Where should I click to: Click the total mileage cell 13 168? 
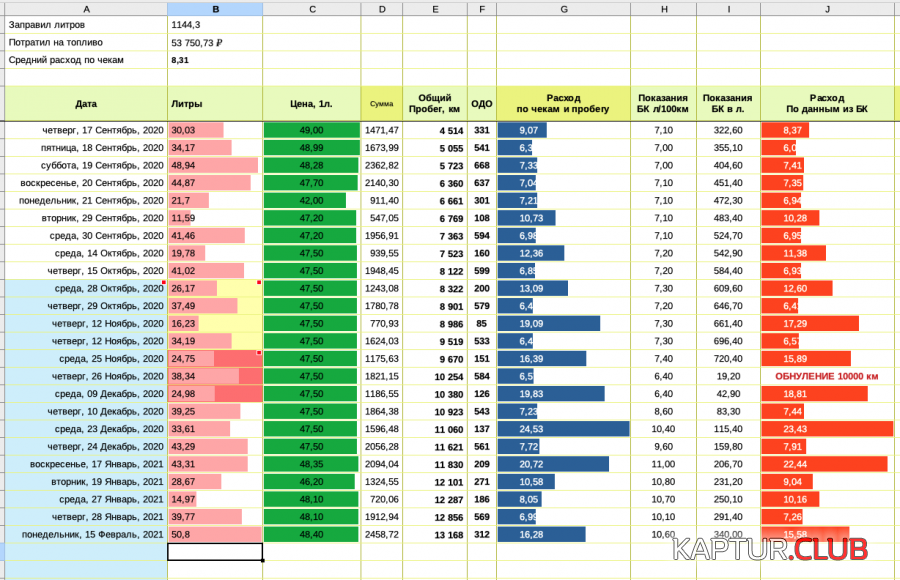click(434, 535)
